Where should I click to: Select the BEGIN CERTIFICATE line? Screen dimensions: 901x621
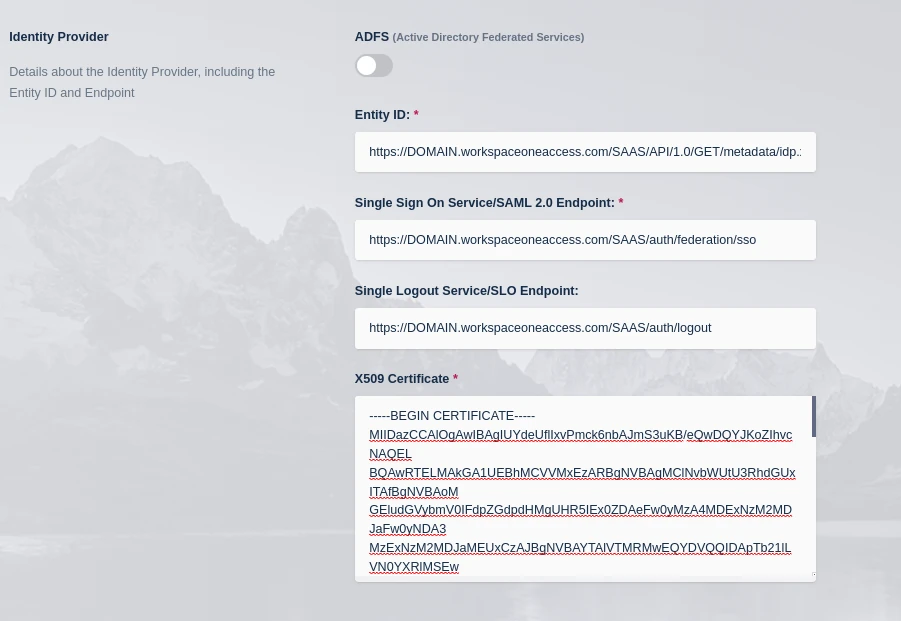click(x=452, y=415)
